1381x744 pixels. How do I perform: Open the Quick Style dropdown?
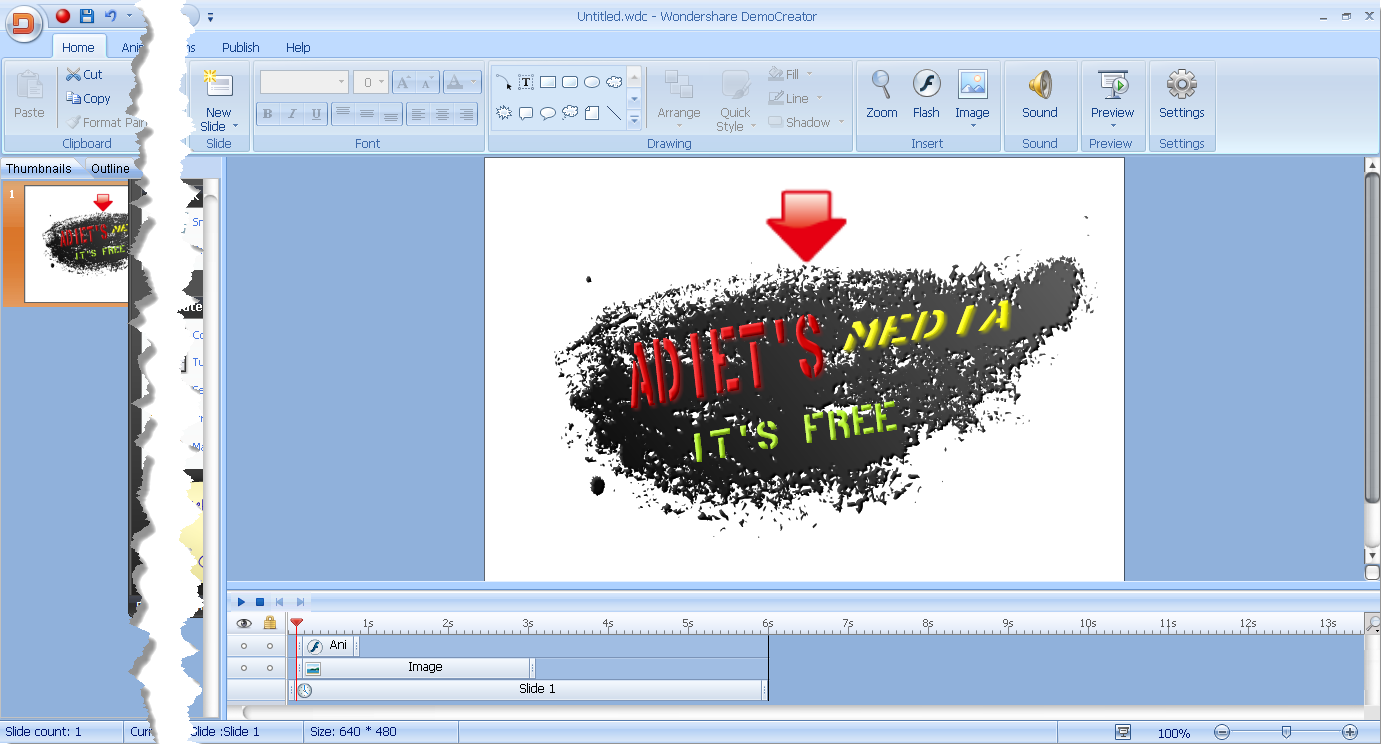(735, 100)
